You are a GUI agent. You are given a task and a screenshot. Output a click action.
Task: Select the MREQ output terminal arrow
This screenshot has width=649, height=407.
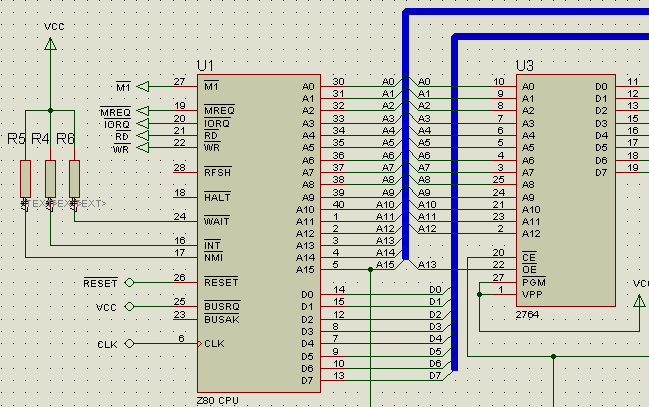pyautogui.click(x=143, y=111)
